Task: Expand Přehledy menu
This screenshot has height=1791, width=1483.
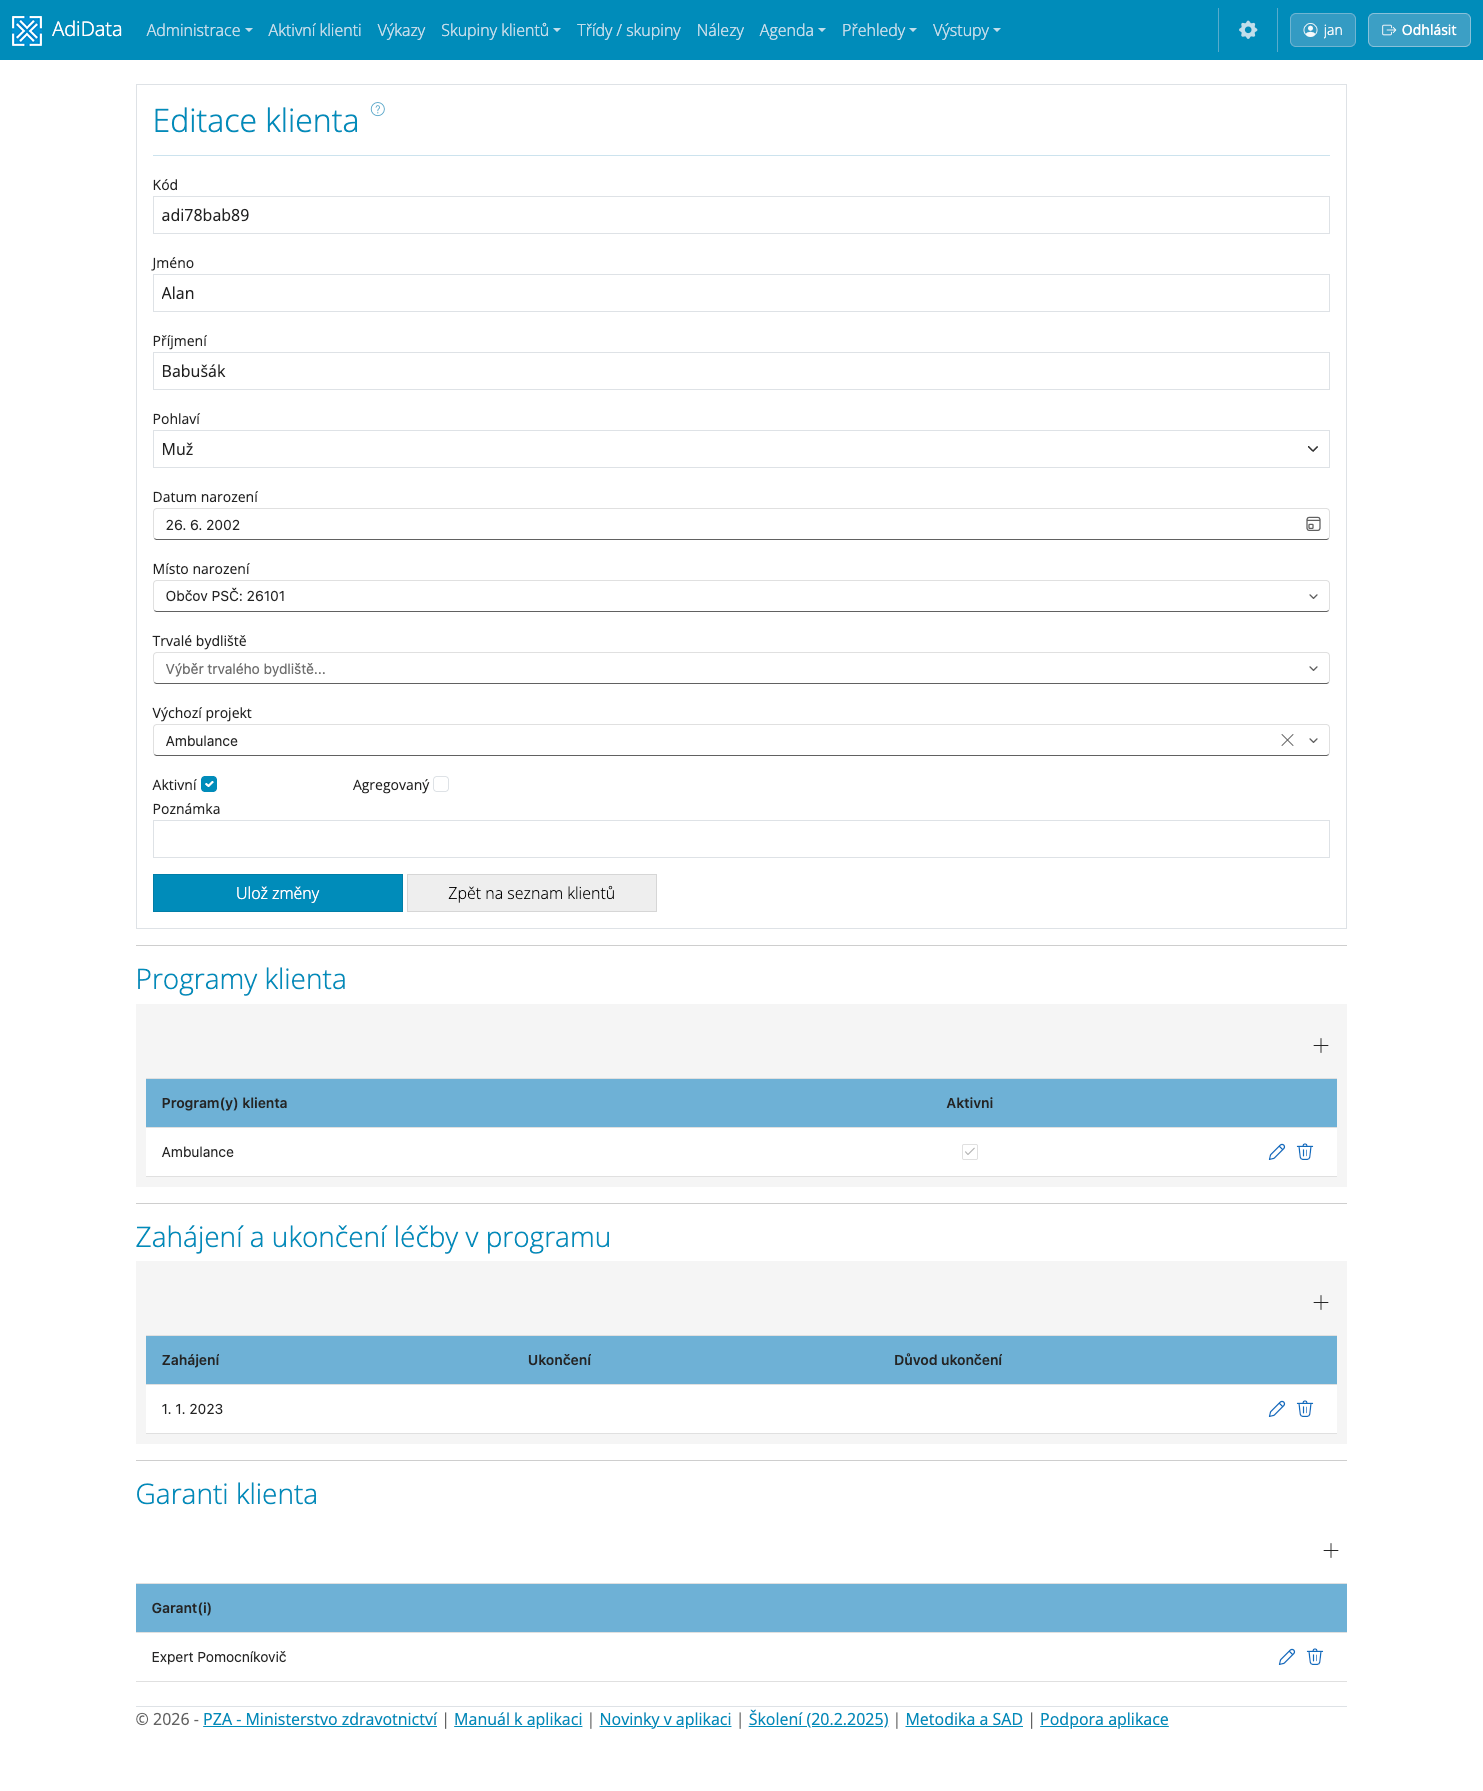Action: [879, 30]
